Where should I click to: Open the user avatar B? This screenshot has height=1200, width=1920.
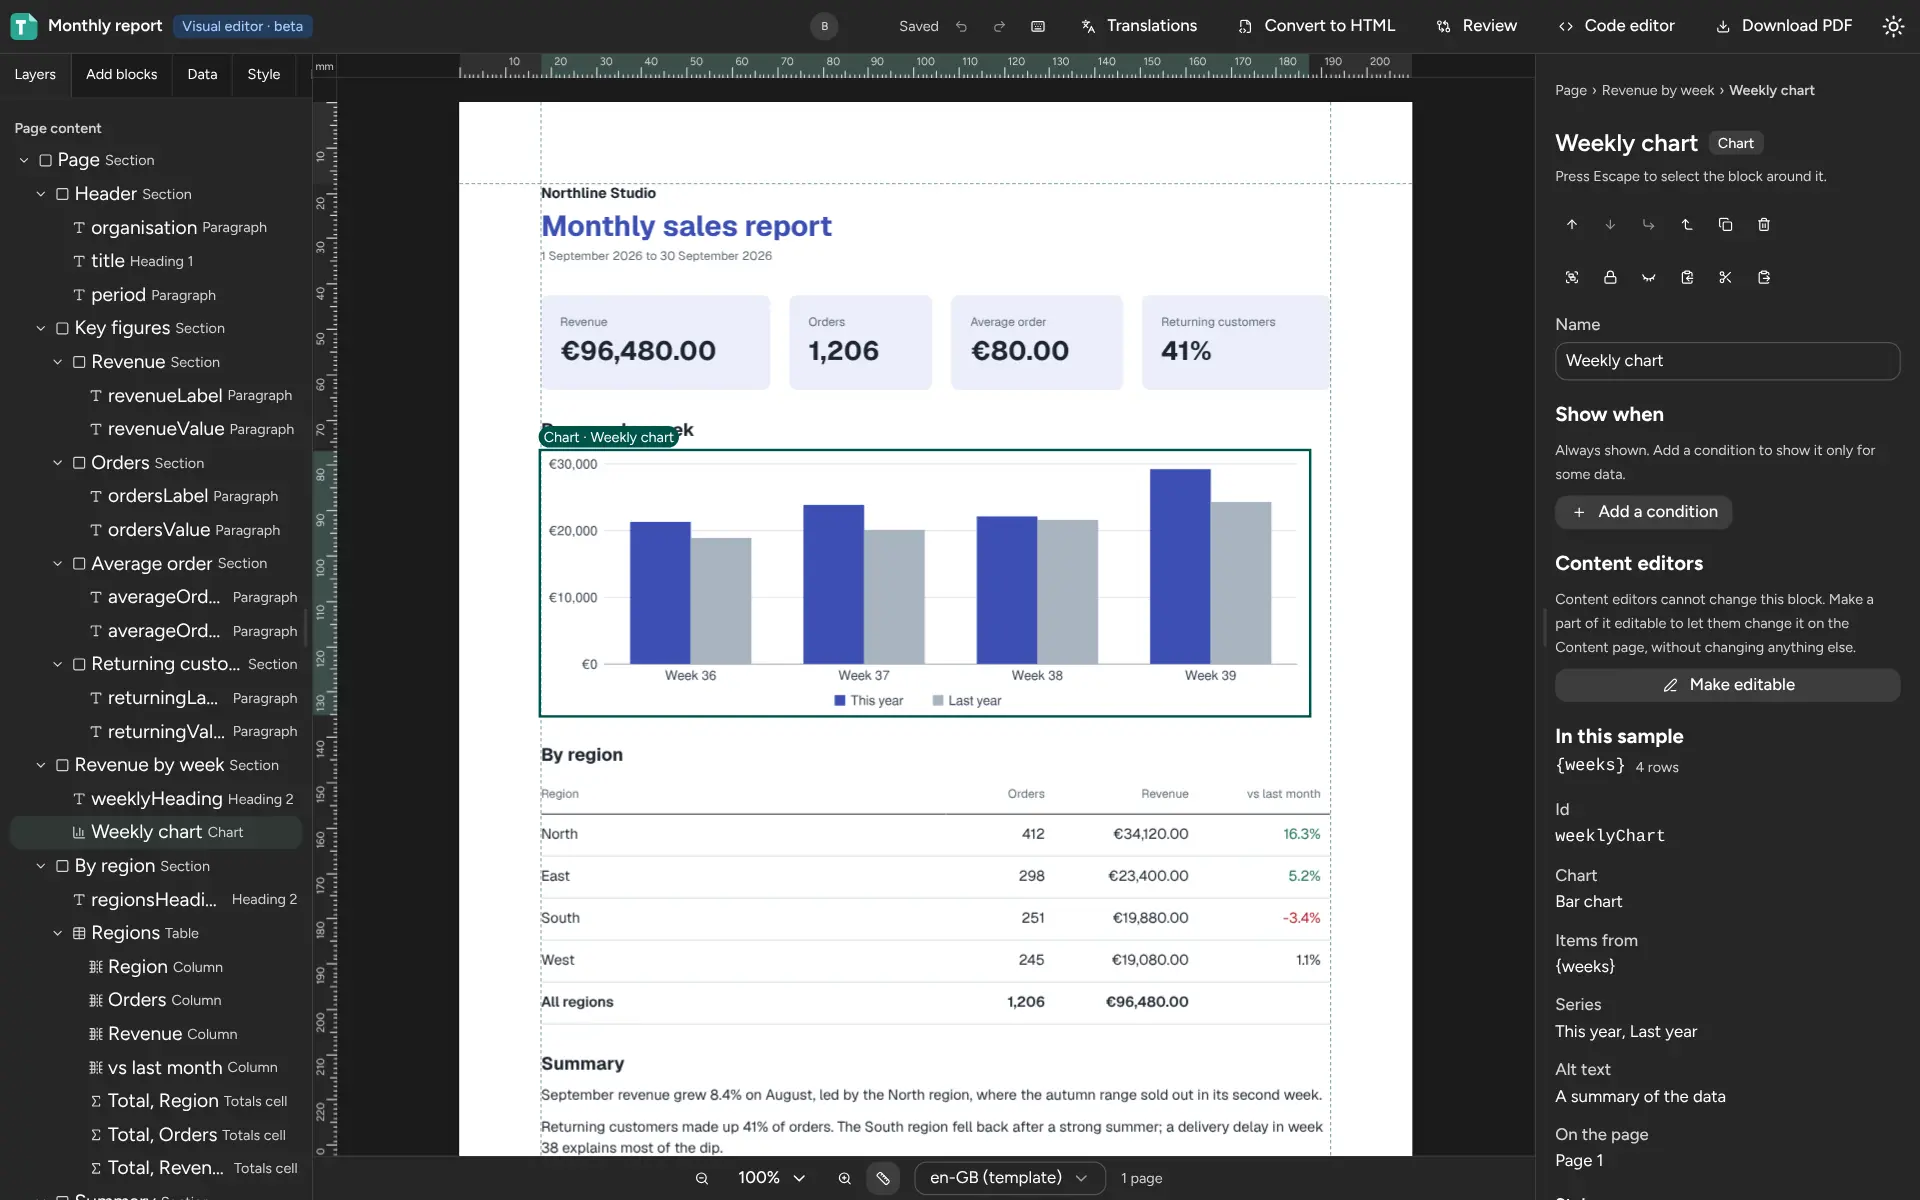coord(824,26)
